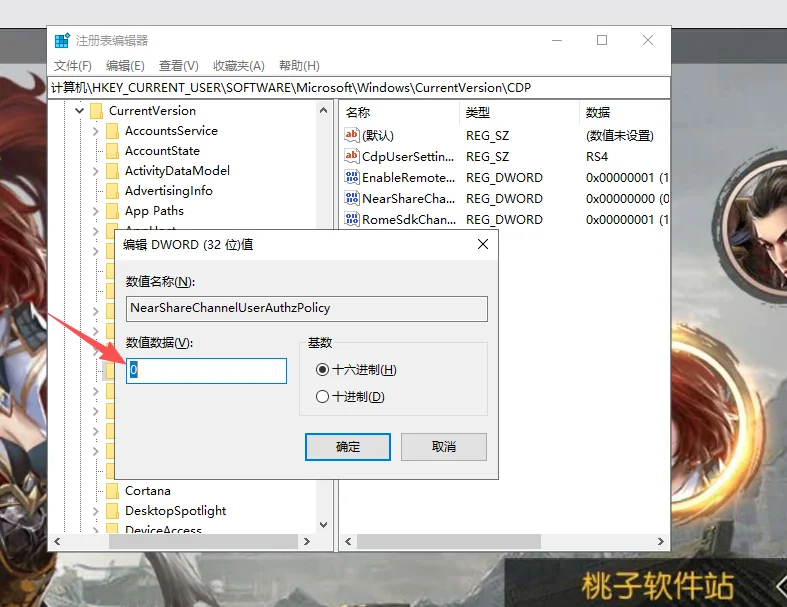Click the CurrentVersion folder icon

pos(96,111)
